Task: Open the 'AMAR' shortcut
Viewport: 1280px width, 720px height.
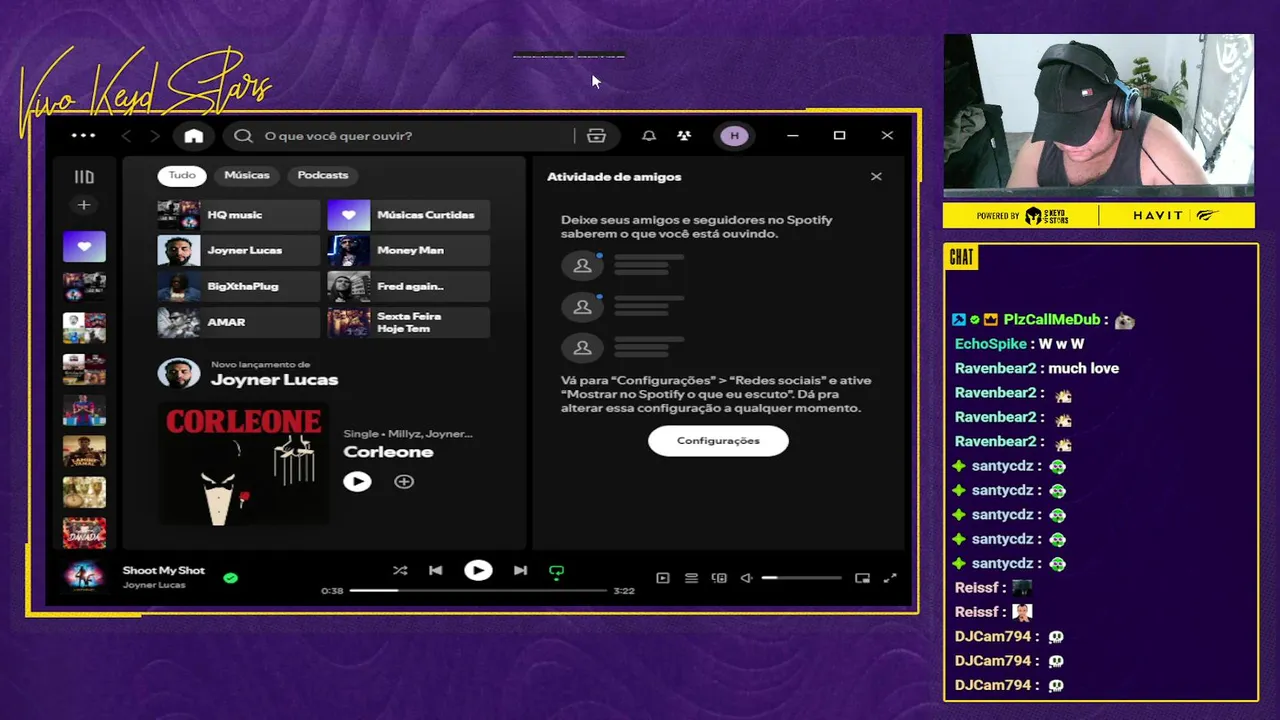Action: pos(239,322)
